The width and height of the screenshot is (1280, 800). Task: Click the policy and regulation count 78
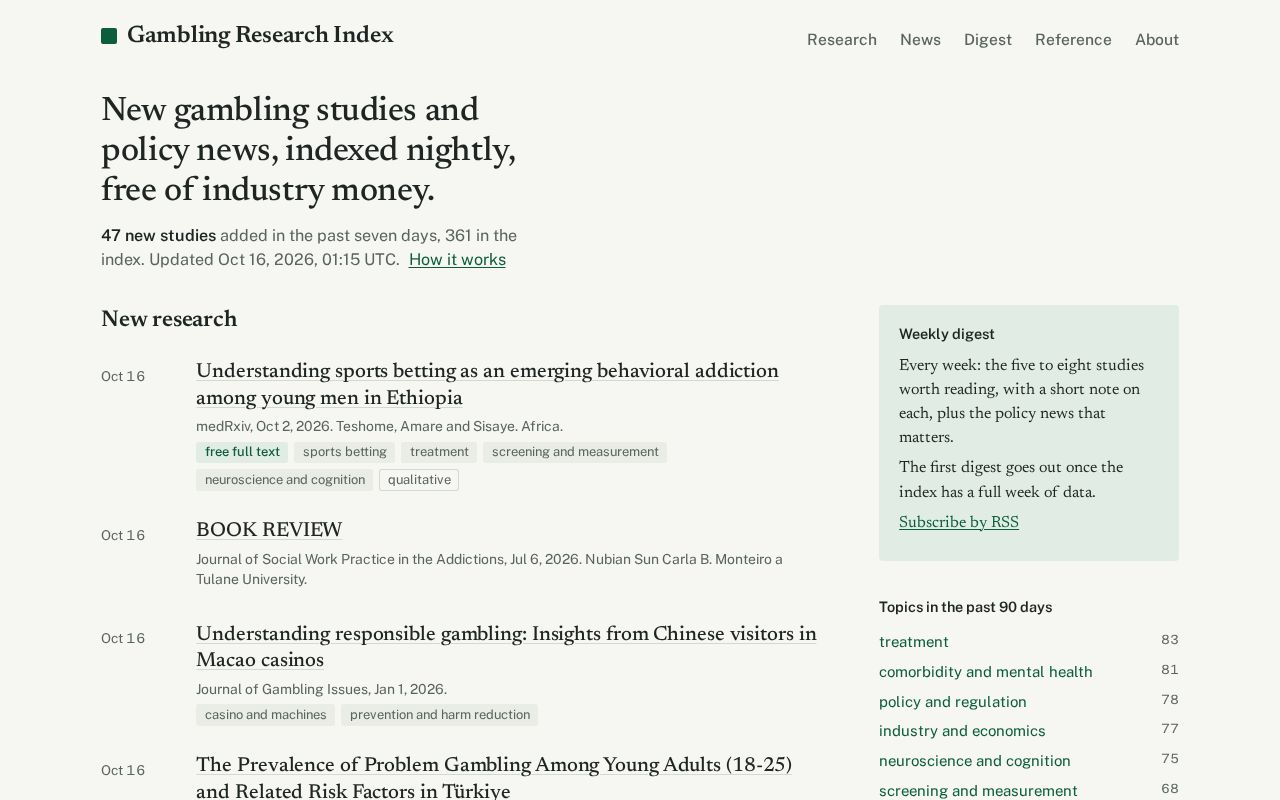[1170, 700]
